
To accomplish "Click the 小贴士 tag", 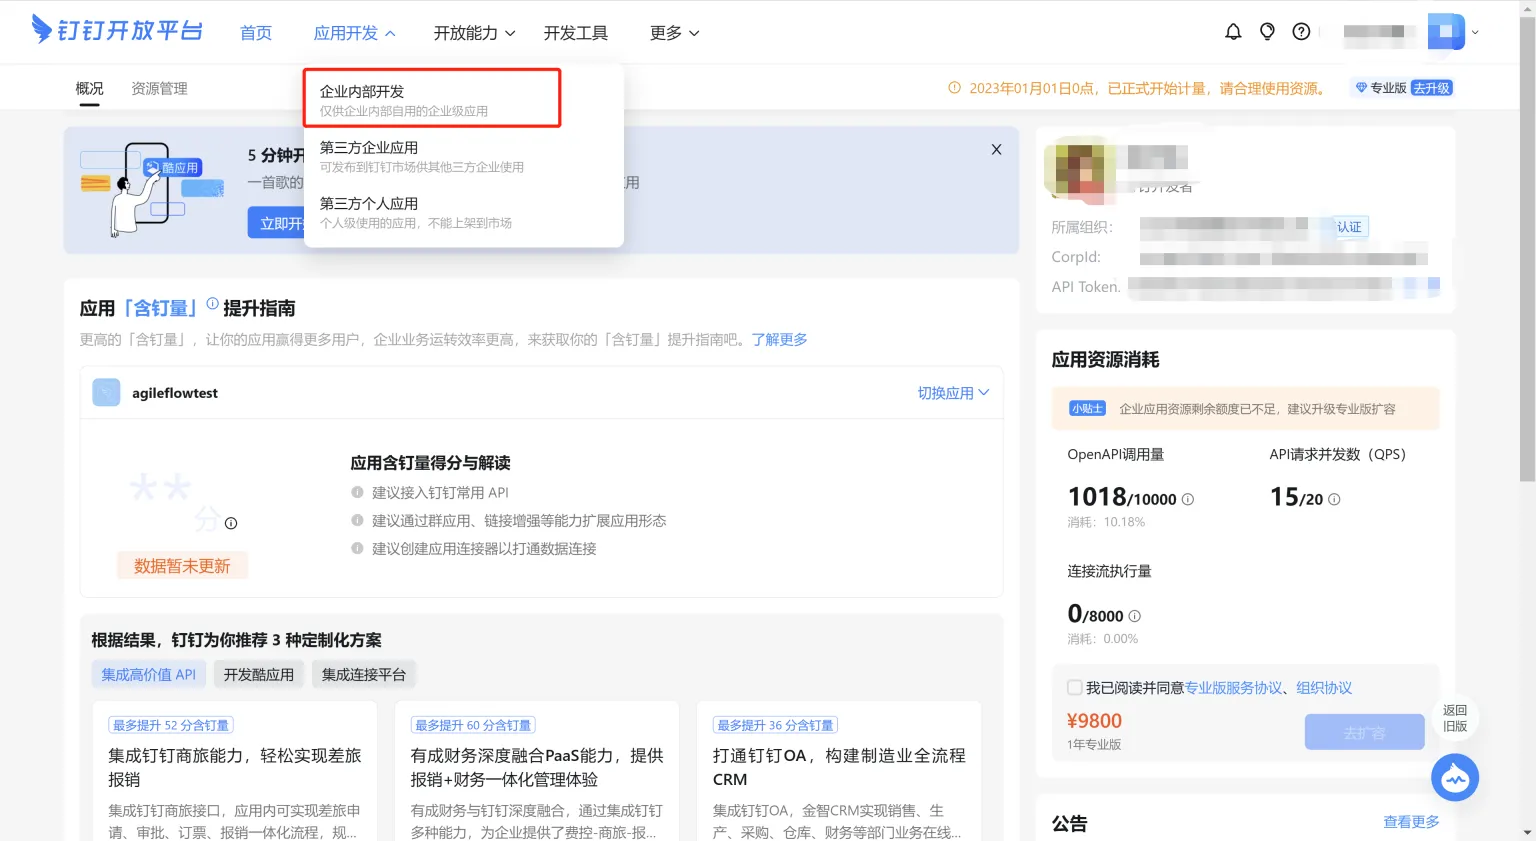I will click(1087, 409).
